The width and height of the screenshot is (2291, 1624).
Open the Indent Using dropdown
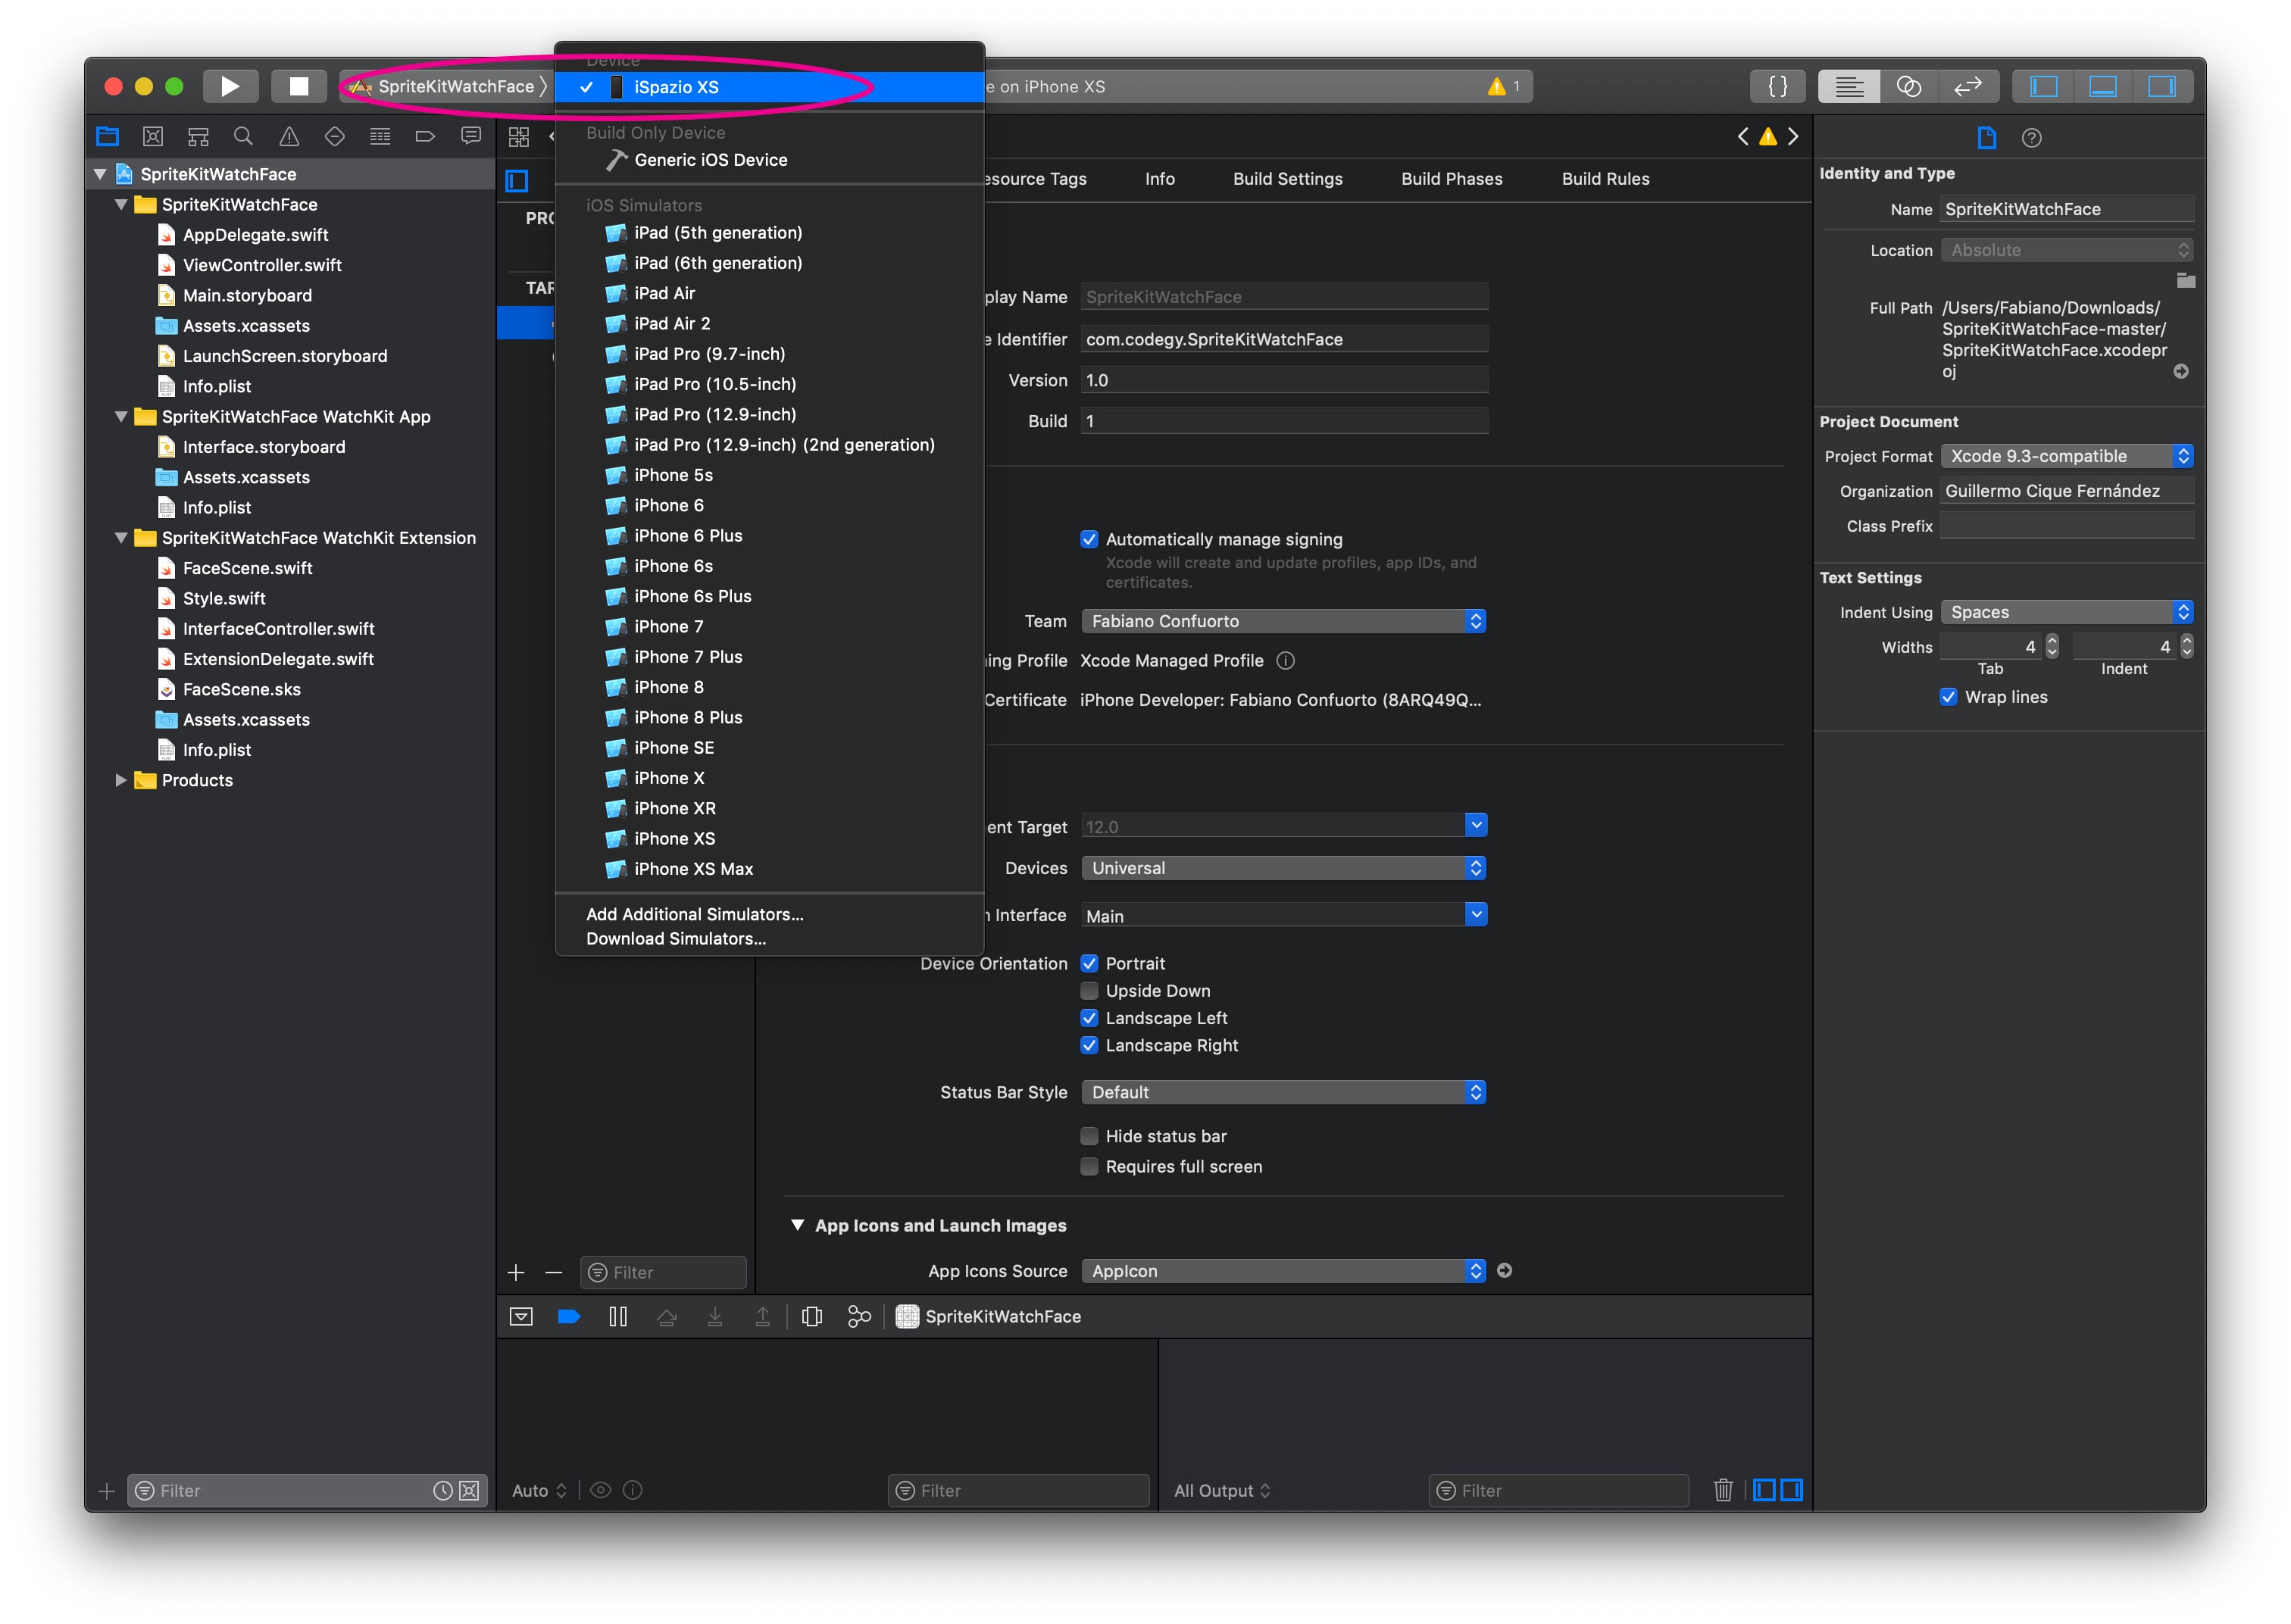pyautogui.click(x=2066, y=612)
